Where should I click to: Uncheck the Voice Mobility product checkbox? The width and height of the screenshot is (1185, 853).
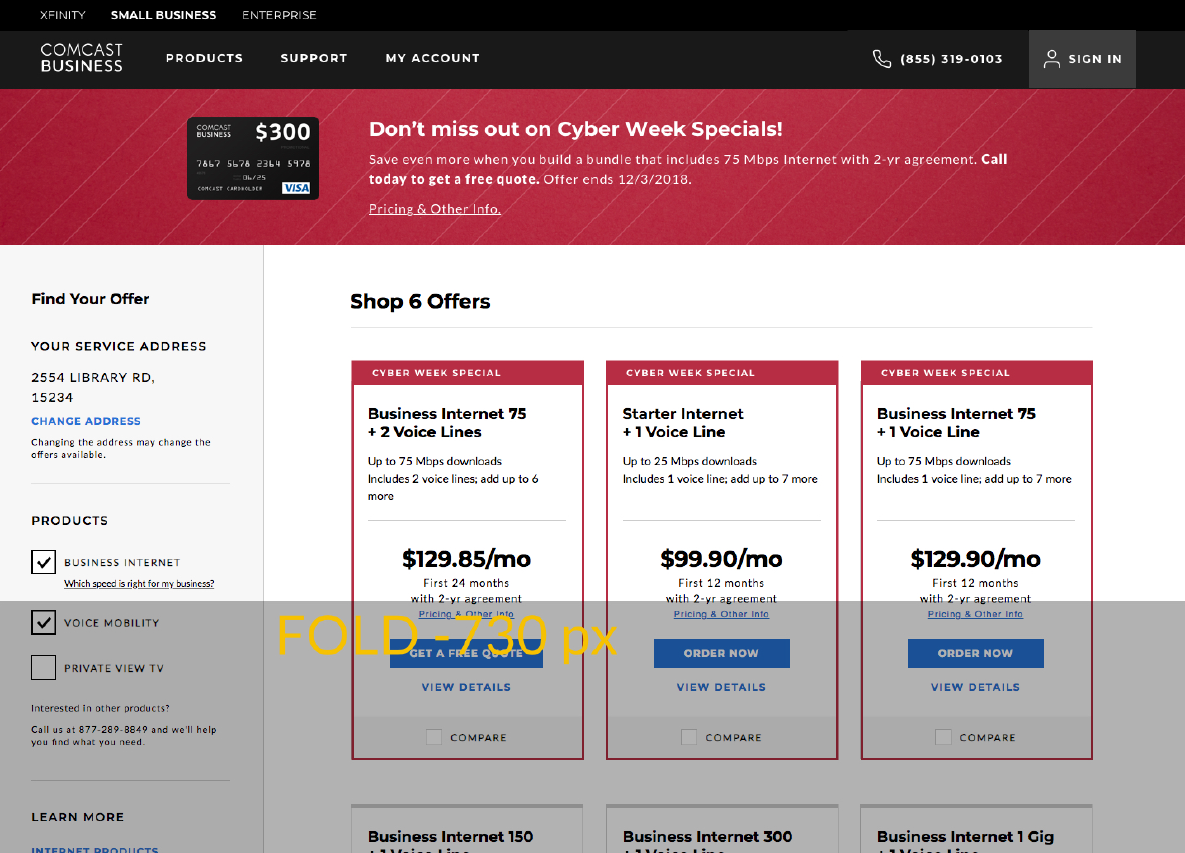[x=43, y=623]
